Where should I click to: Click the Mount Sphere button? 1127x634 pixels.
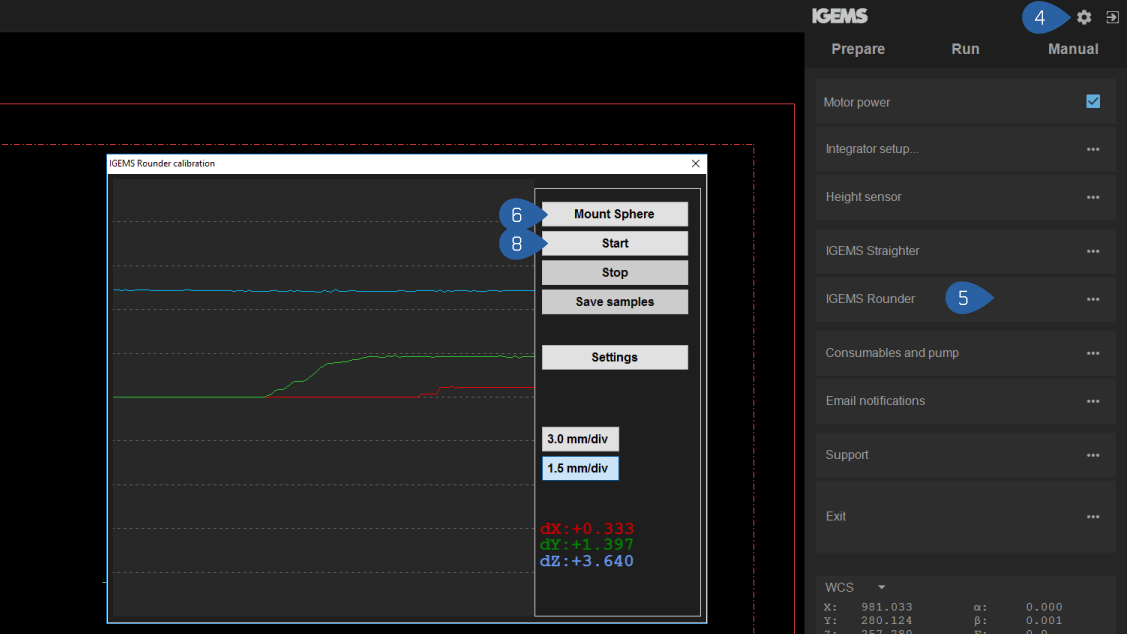point(615,214)
